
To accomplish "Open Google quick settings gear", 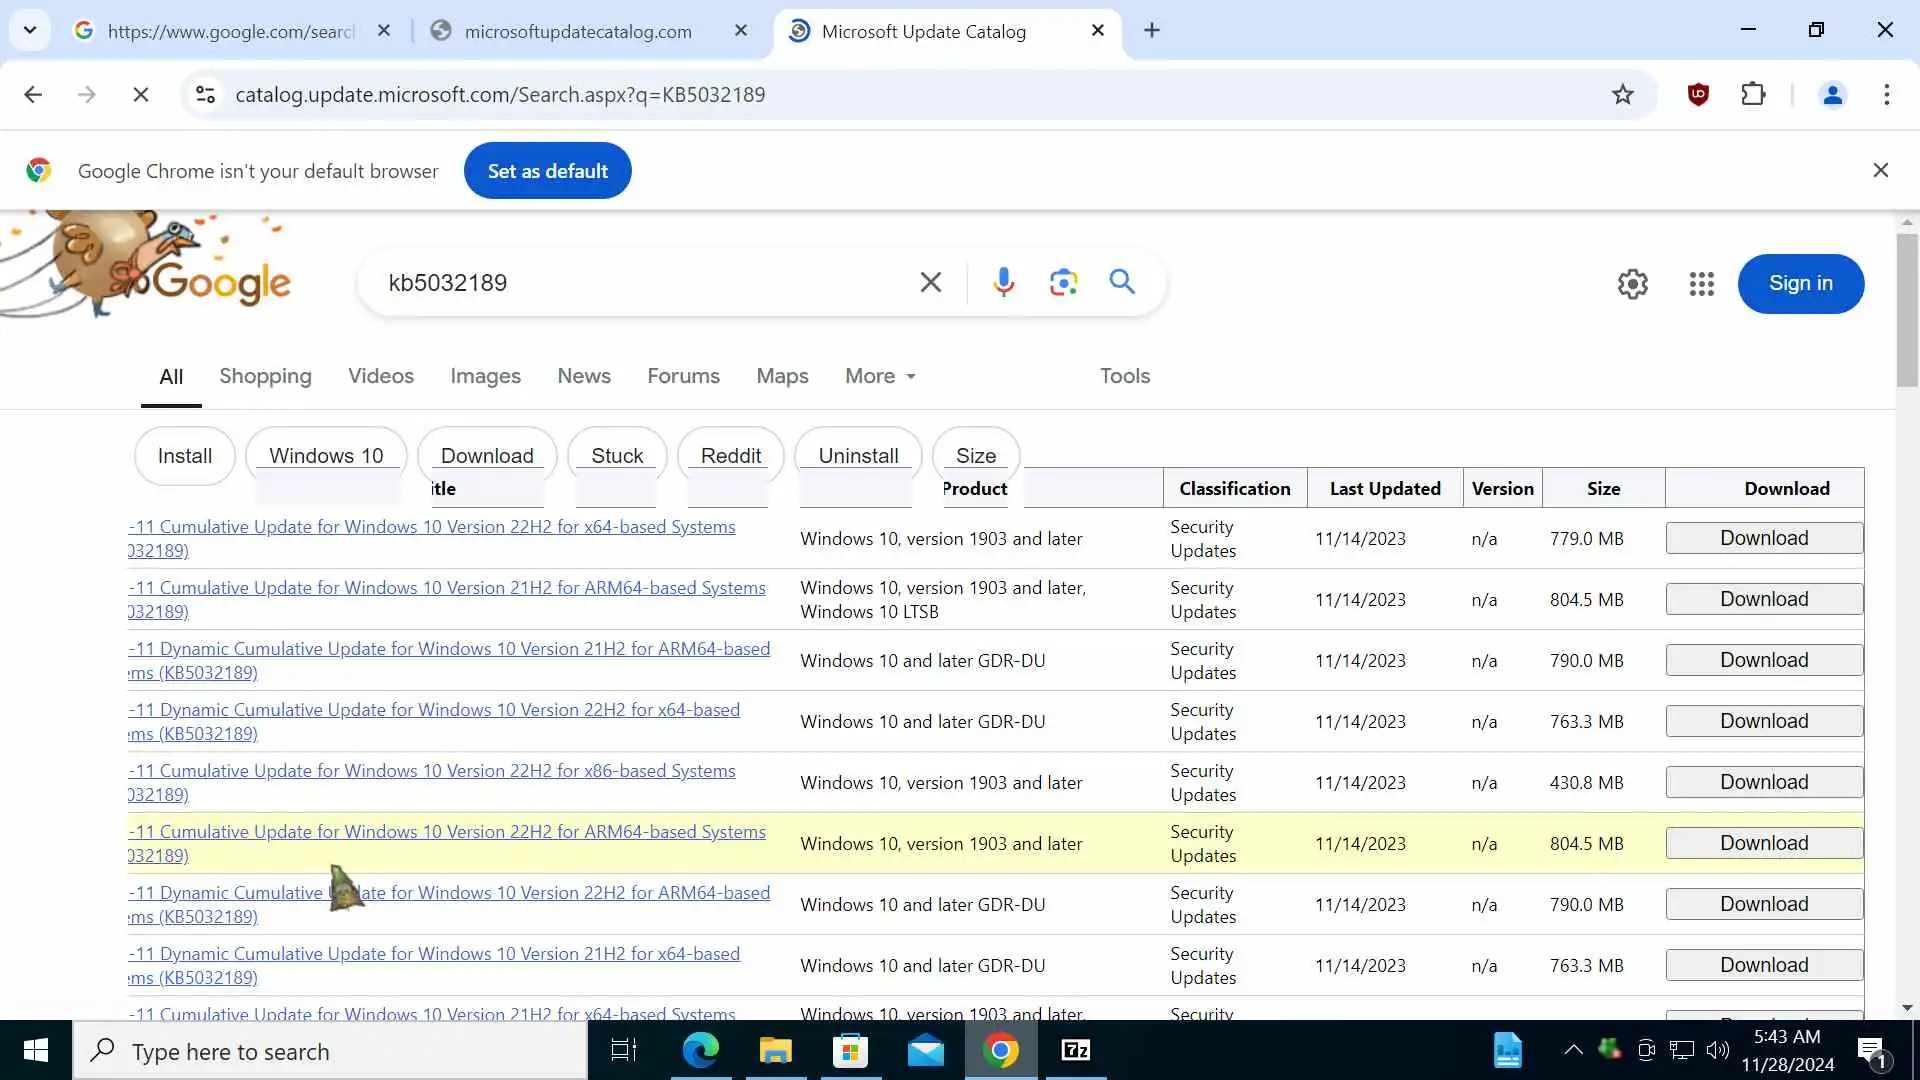I will (1632, 284).
